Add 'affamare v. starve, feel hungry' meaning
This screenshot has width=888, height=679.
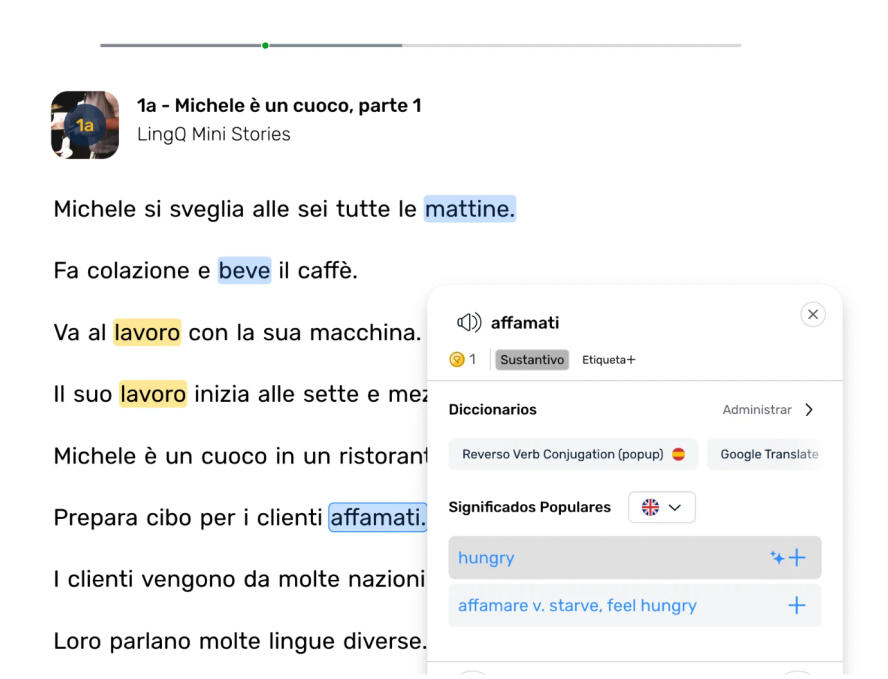click(x=797, y=605)
